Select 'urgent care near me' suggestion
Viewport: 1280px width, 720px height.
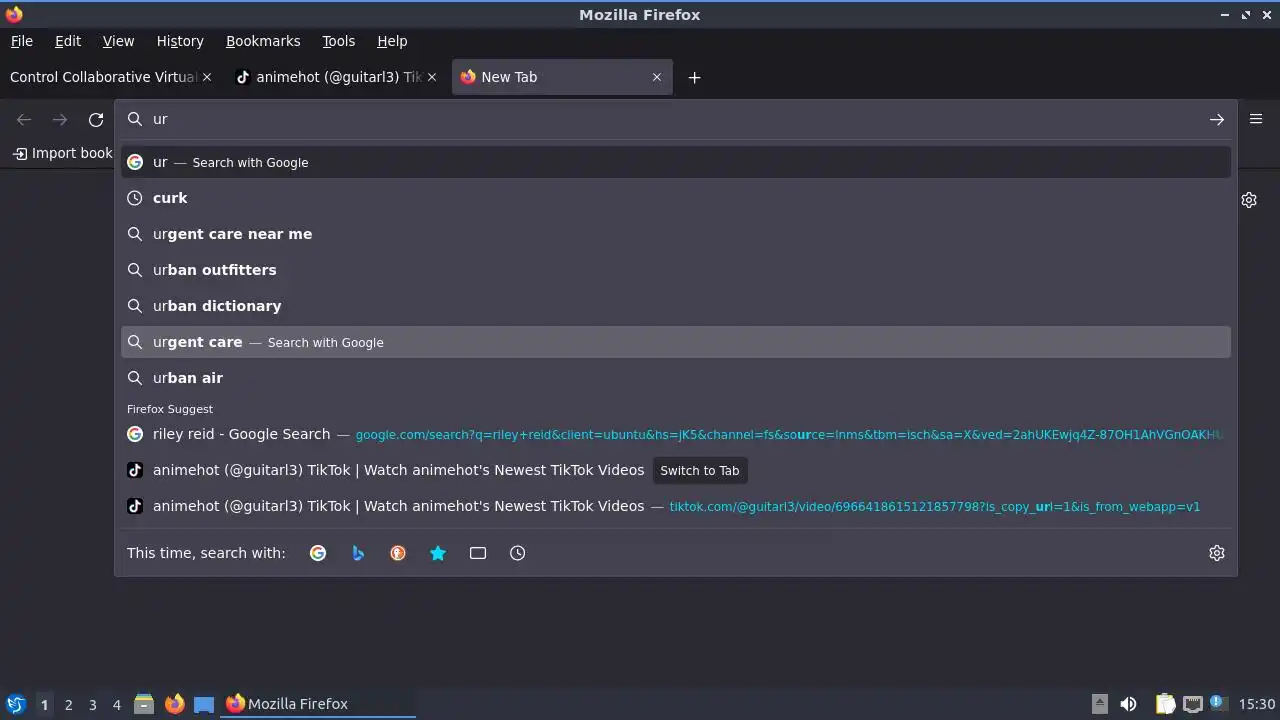click(676, 234)
